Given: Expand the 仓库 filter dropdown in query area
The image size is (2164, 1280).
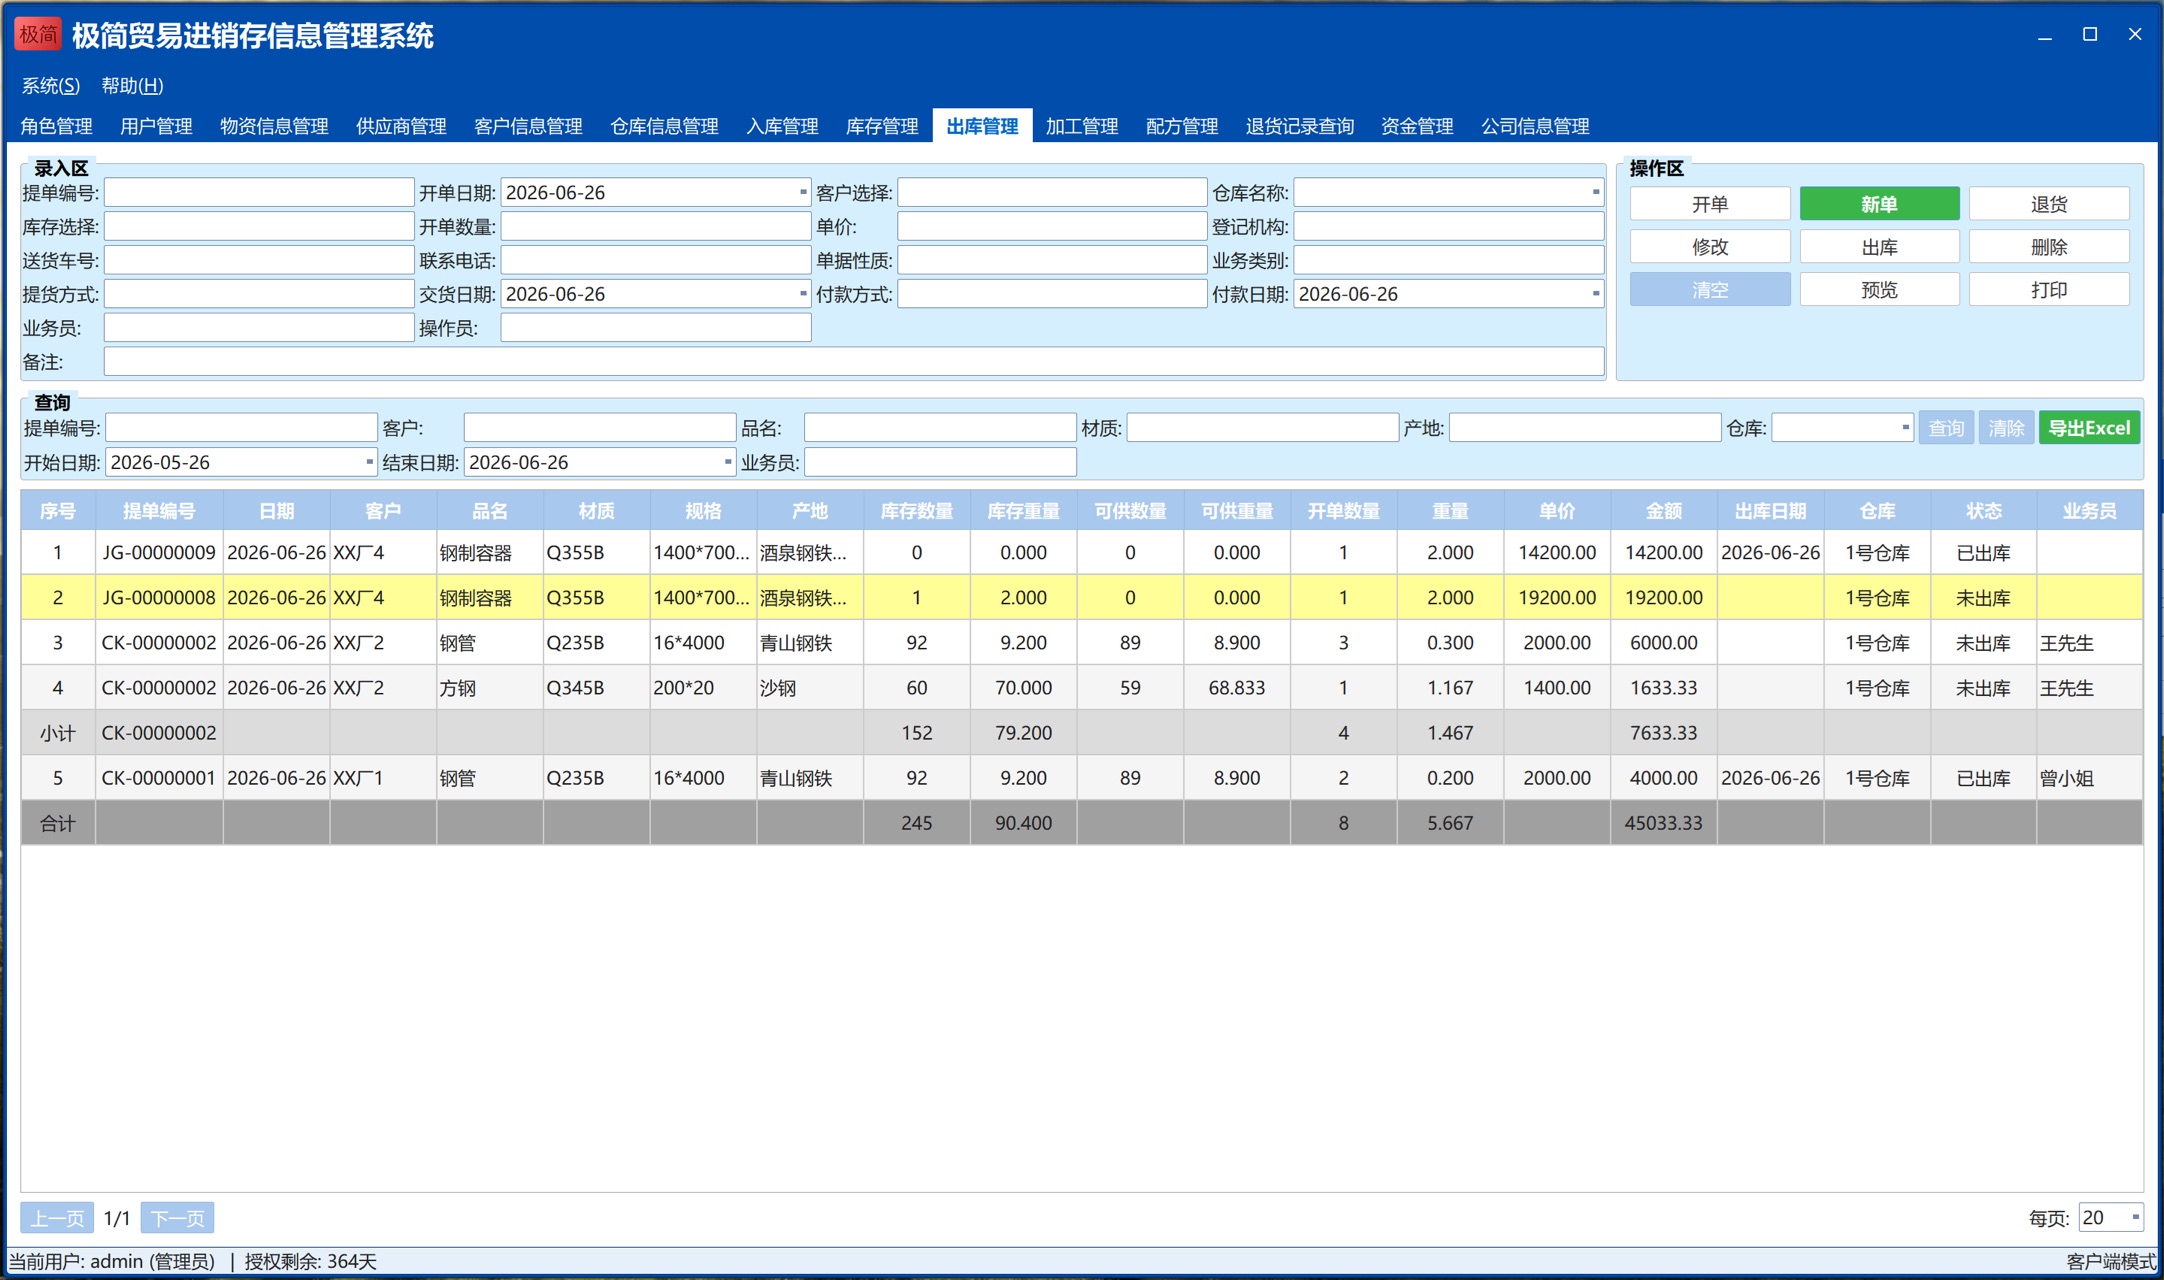Looking at the screenshot, I should [1904, 428].
